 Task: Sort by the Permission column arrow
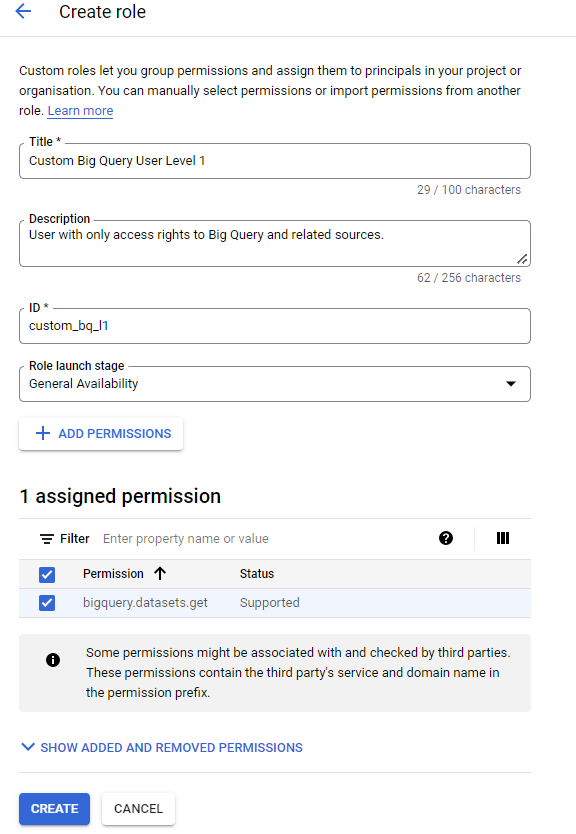coord(160,573)
